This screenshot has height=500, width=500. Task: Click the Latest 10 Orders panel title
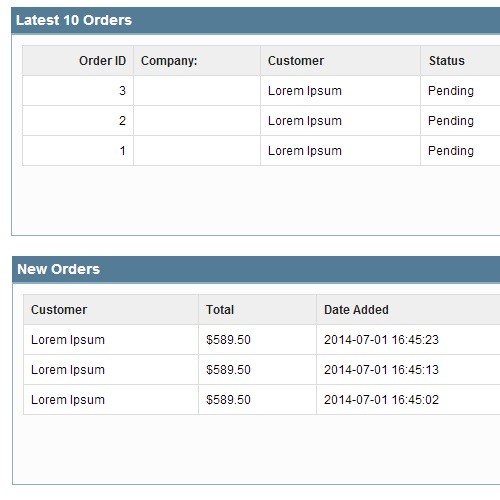point(74,20)
